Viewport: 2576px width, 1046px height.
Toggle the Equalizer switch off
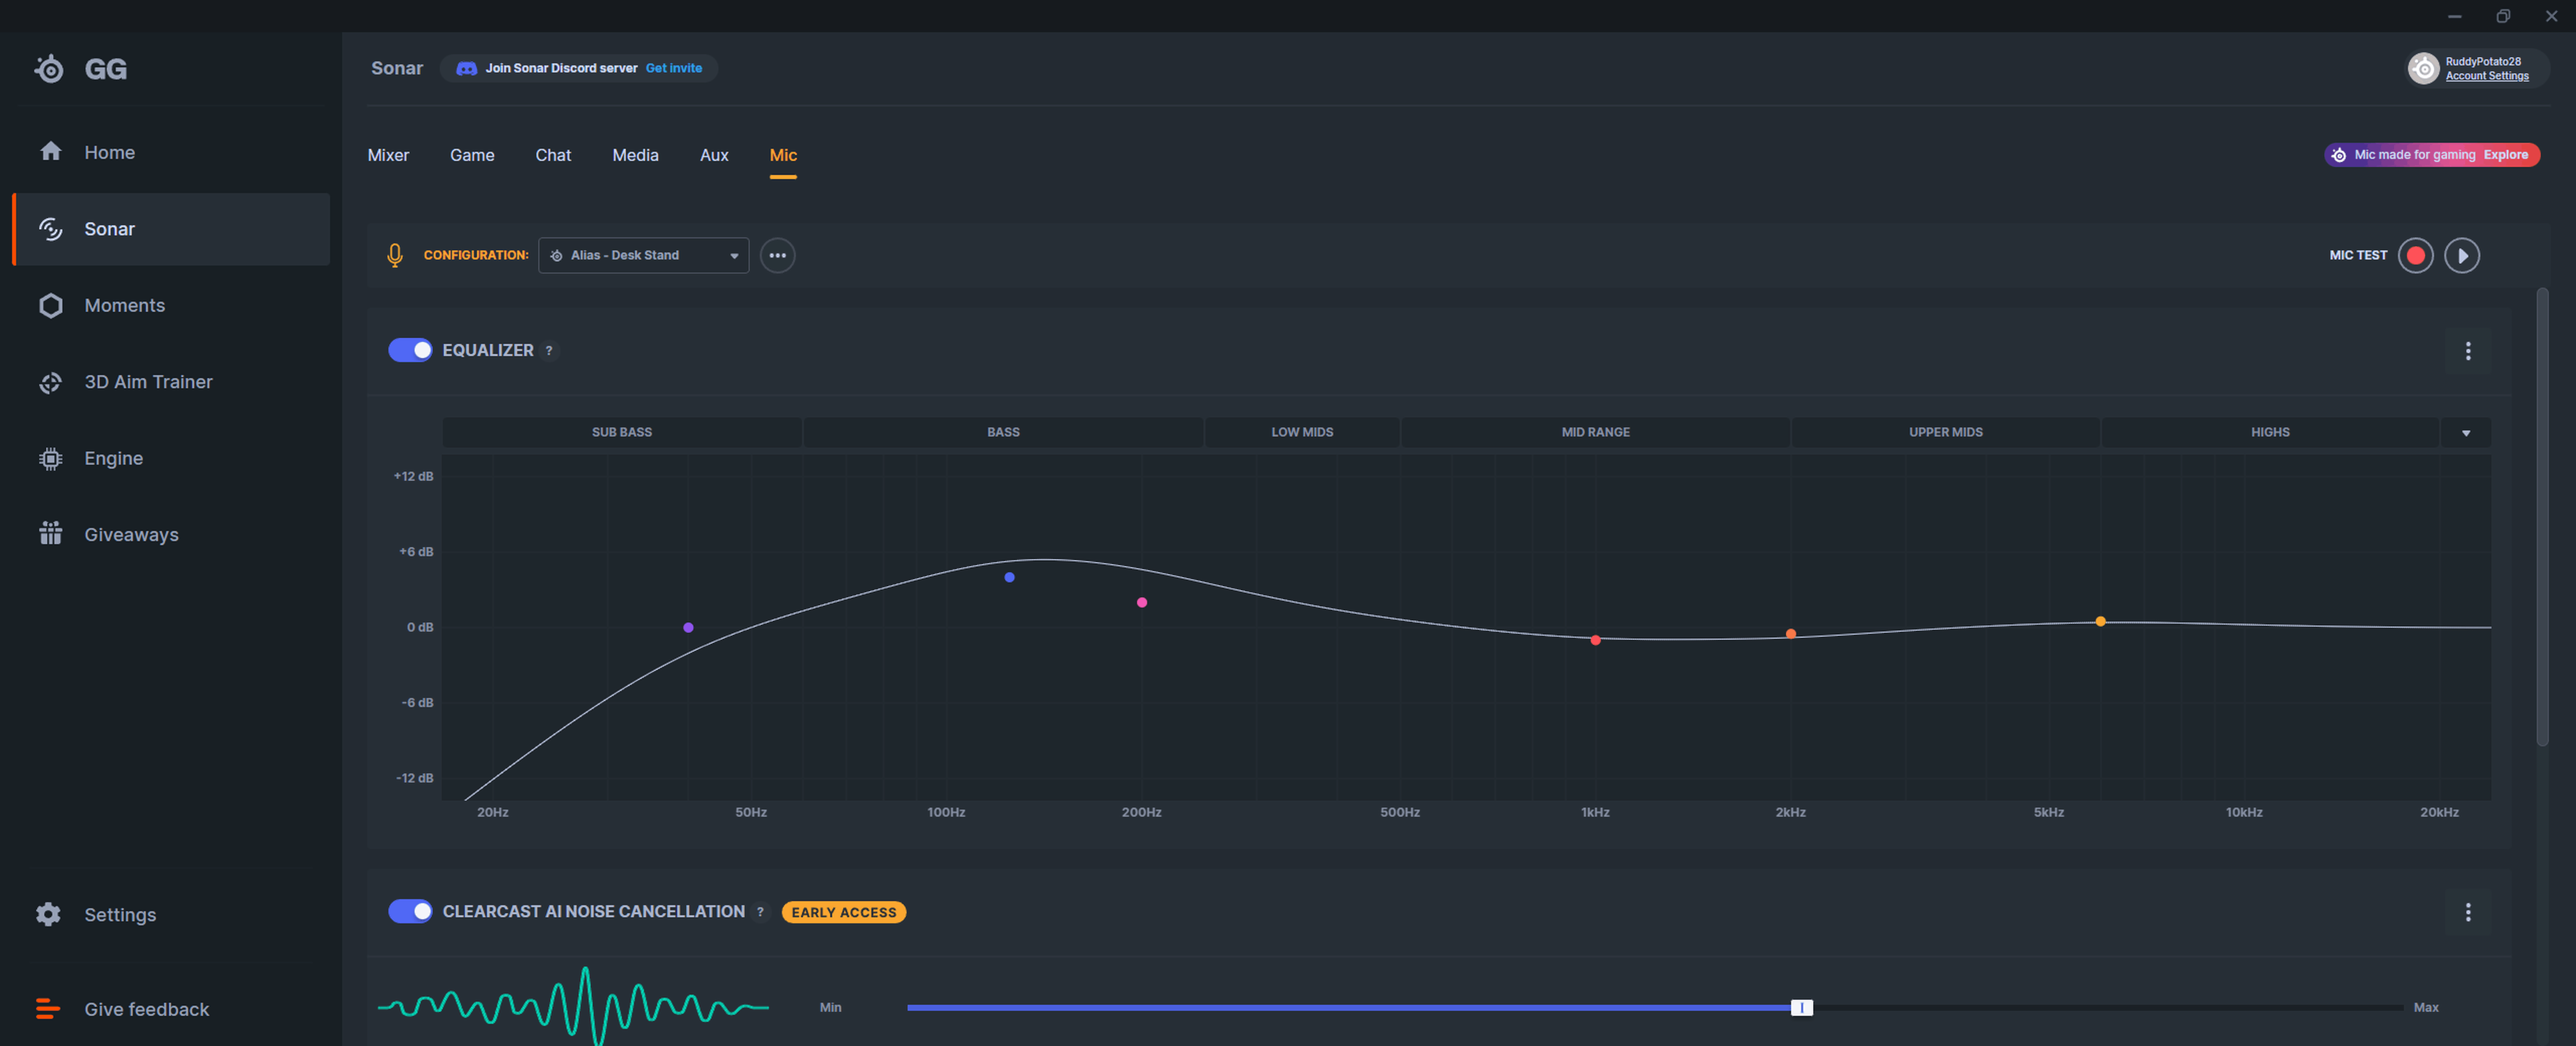(x=410, y=350)
